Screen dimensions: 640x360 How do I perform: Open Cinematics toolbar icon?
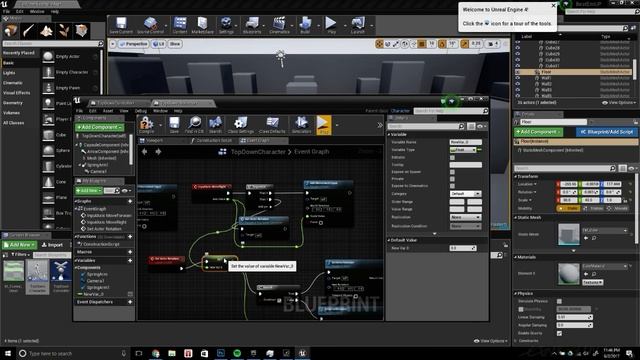(279, 25)
